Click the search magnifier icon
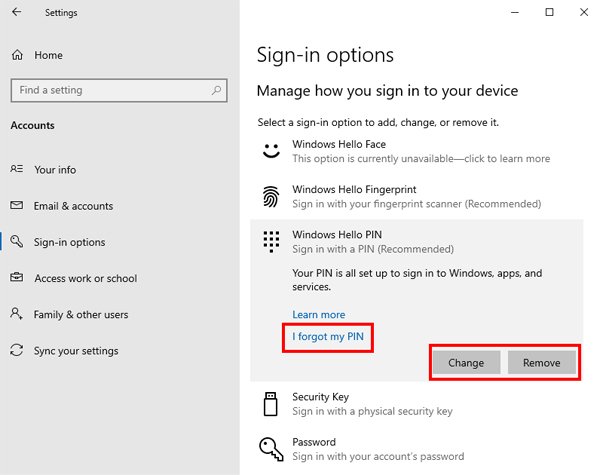This screenshot has width=600, height=475. pyautogui.click(x=216, y=90)
